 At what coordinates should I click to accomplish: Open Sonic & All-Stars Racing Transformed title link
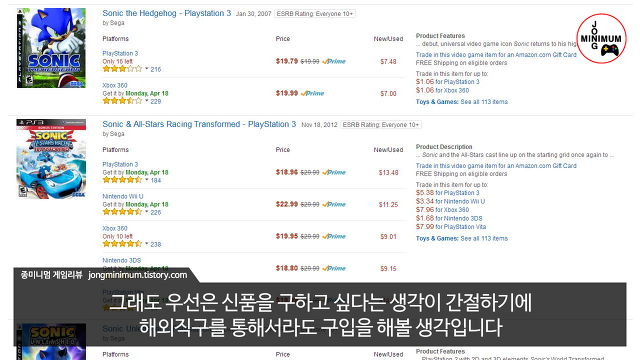[x=199, y=124]
